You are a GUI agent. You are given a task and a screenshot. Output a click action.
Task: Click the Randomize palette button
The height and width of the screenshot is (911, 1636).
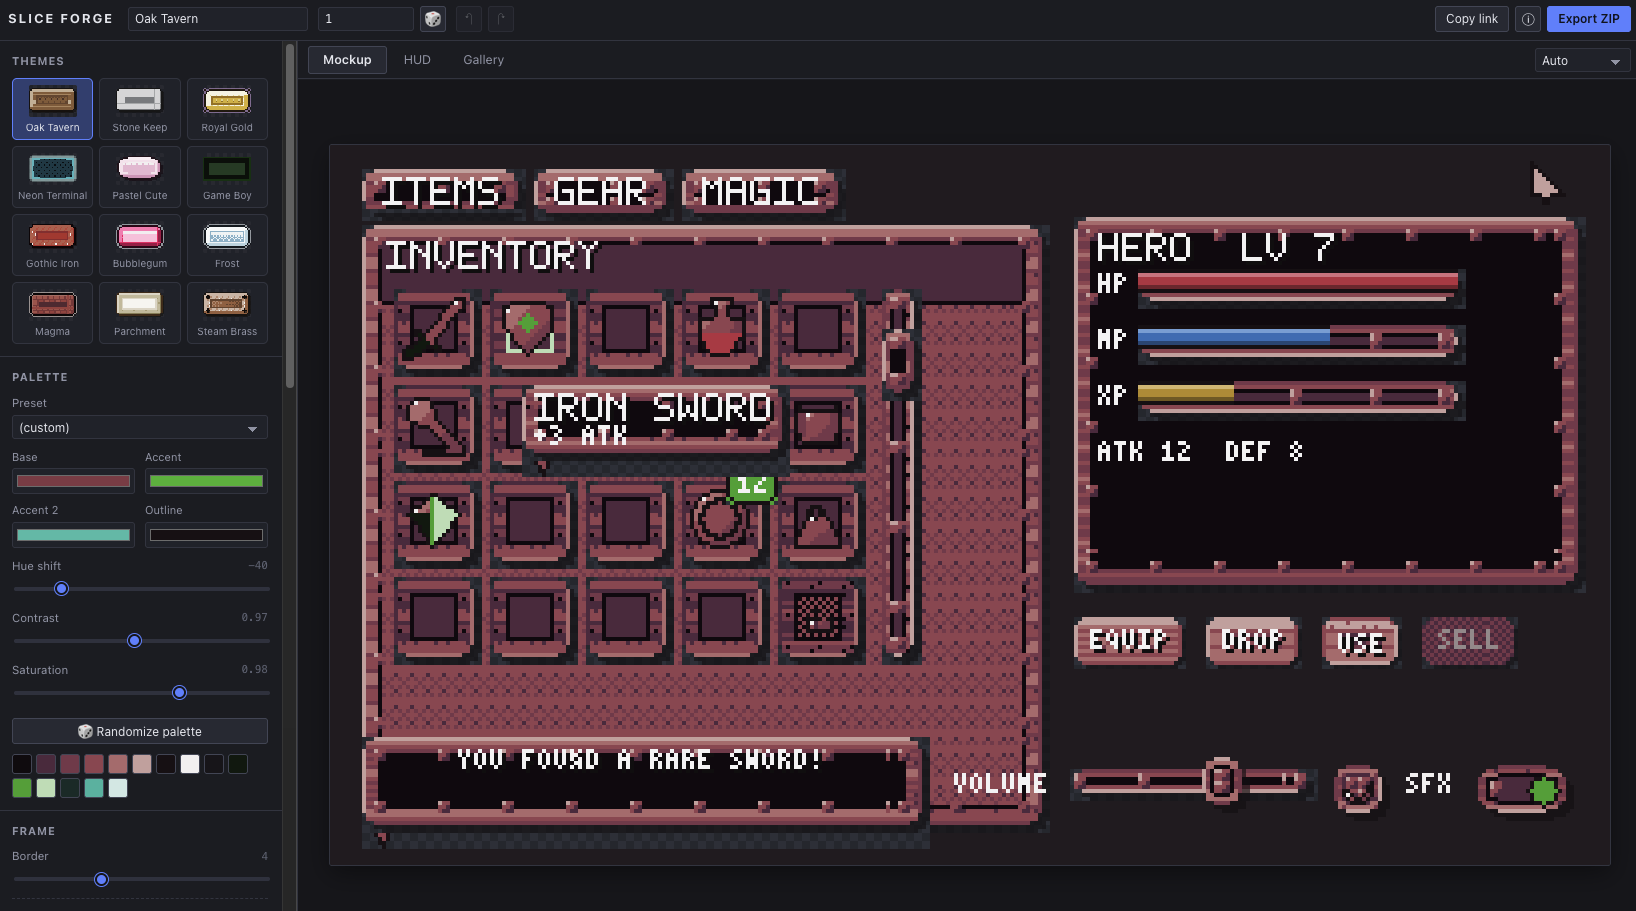click(140, 731)
